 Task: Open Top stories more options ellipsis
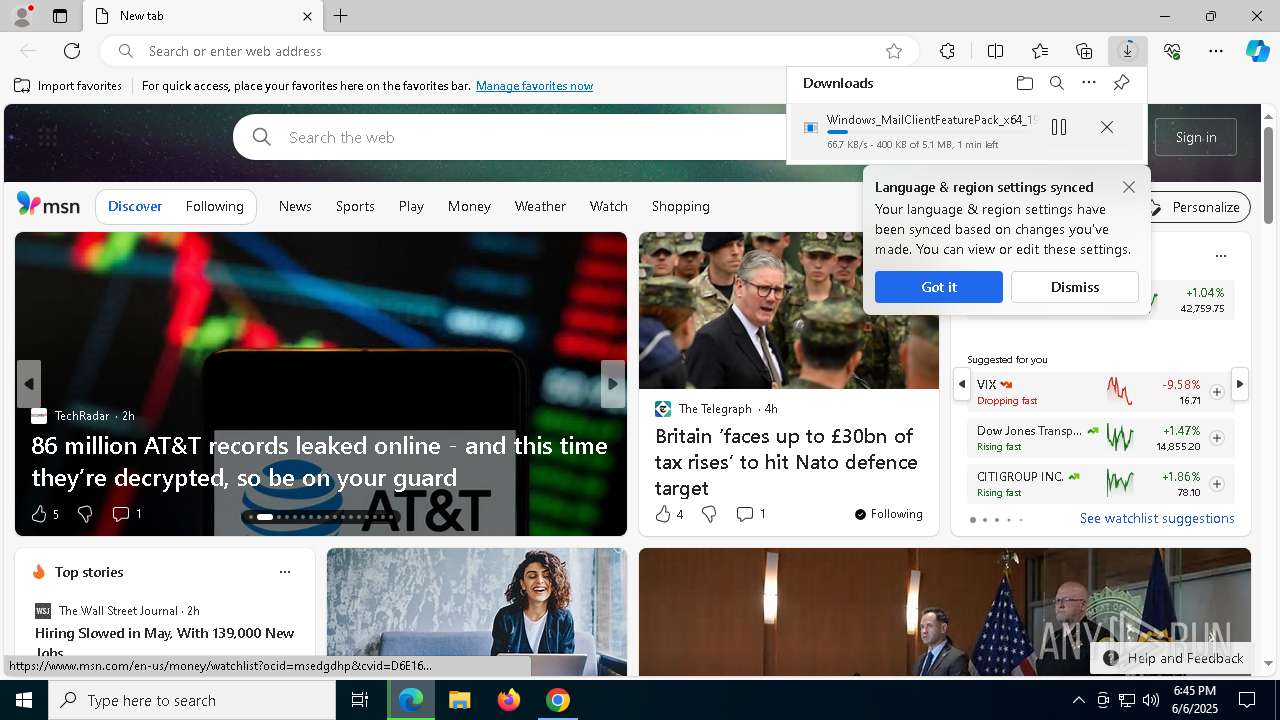click(285, 572)
